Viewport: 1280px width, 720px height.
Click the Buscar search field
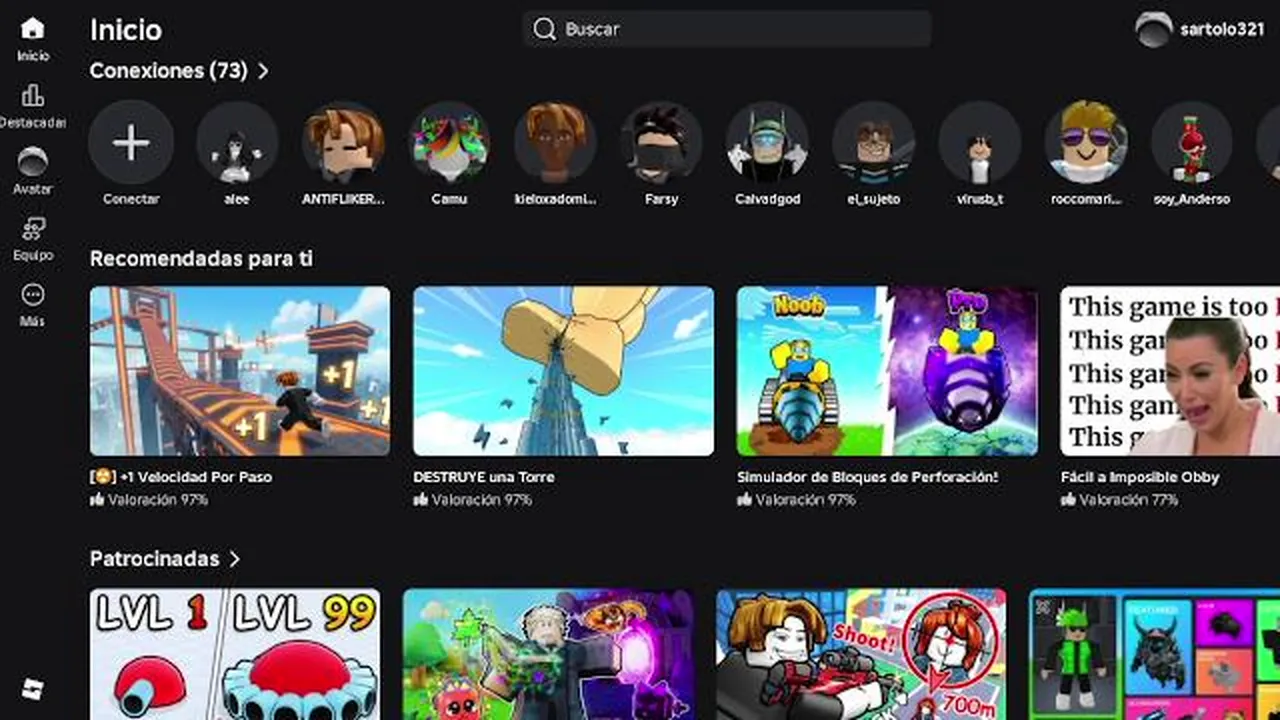pos(727,29)
